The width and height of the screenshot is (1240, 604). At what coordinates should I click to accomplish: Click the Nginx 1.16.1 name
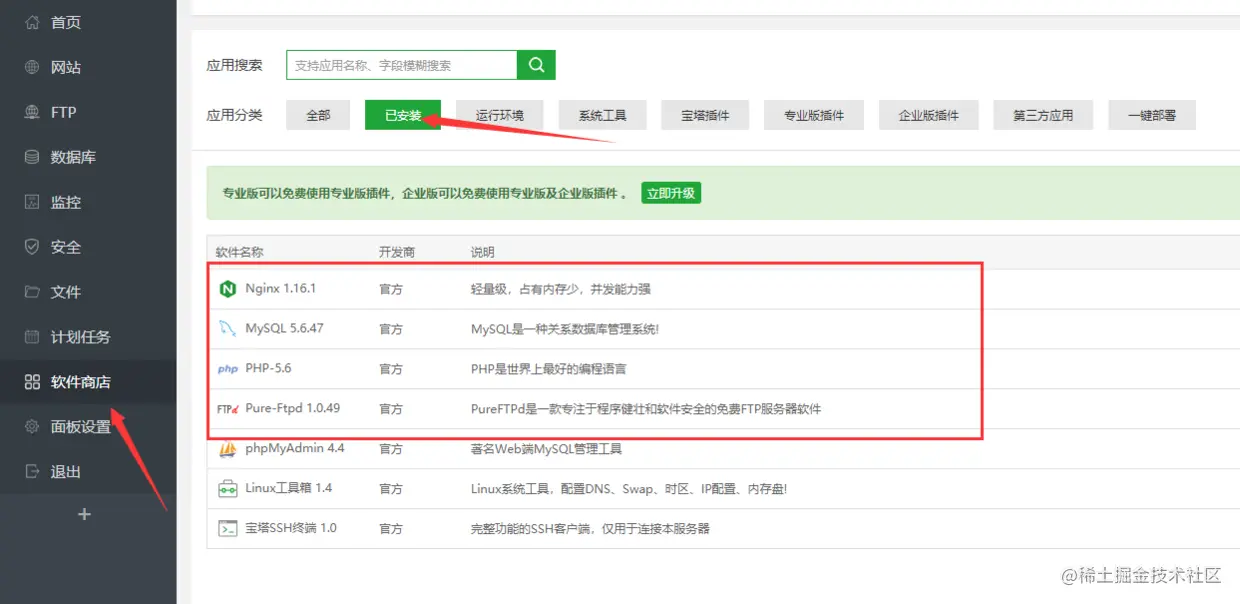pos(280,288)
